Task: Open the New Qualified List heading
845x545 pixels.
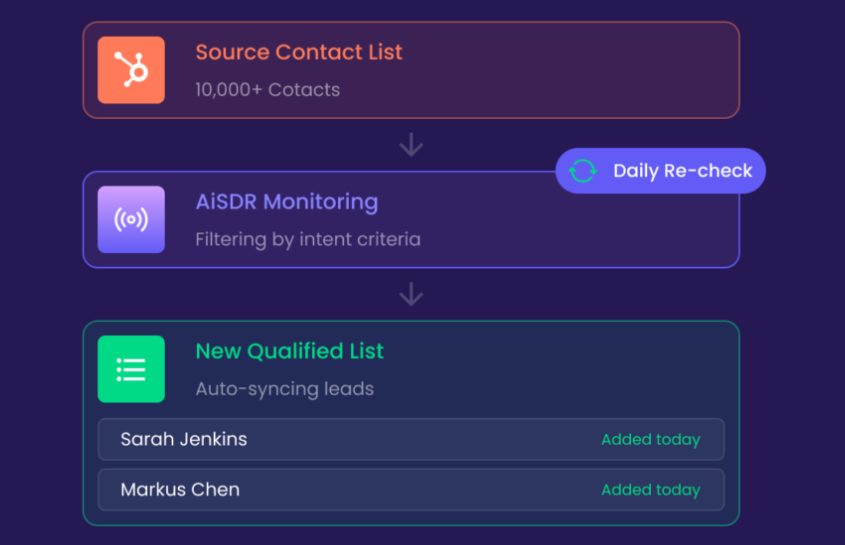Action: click(289, 351)
